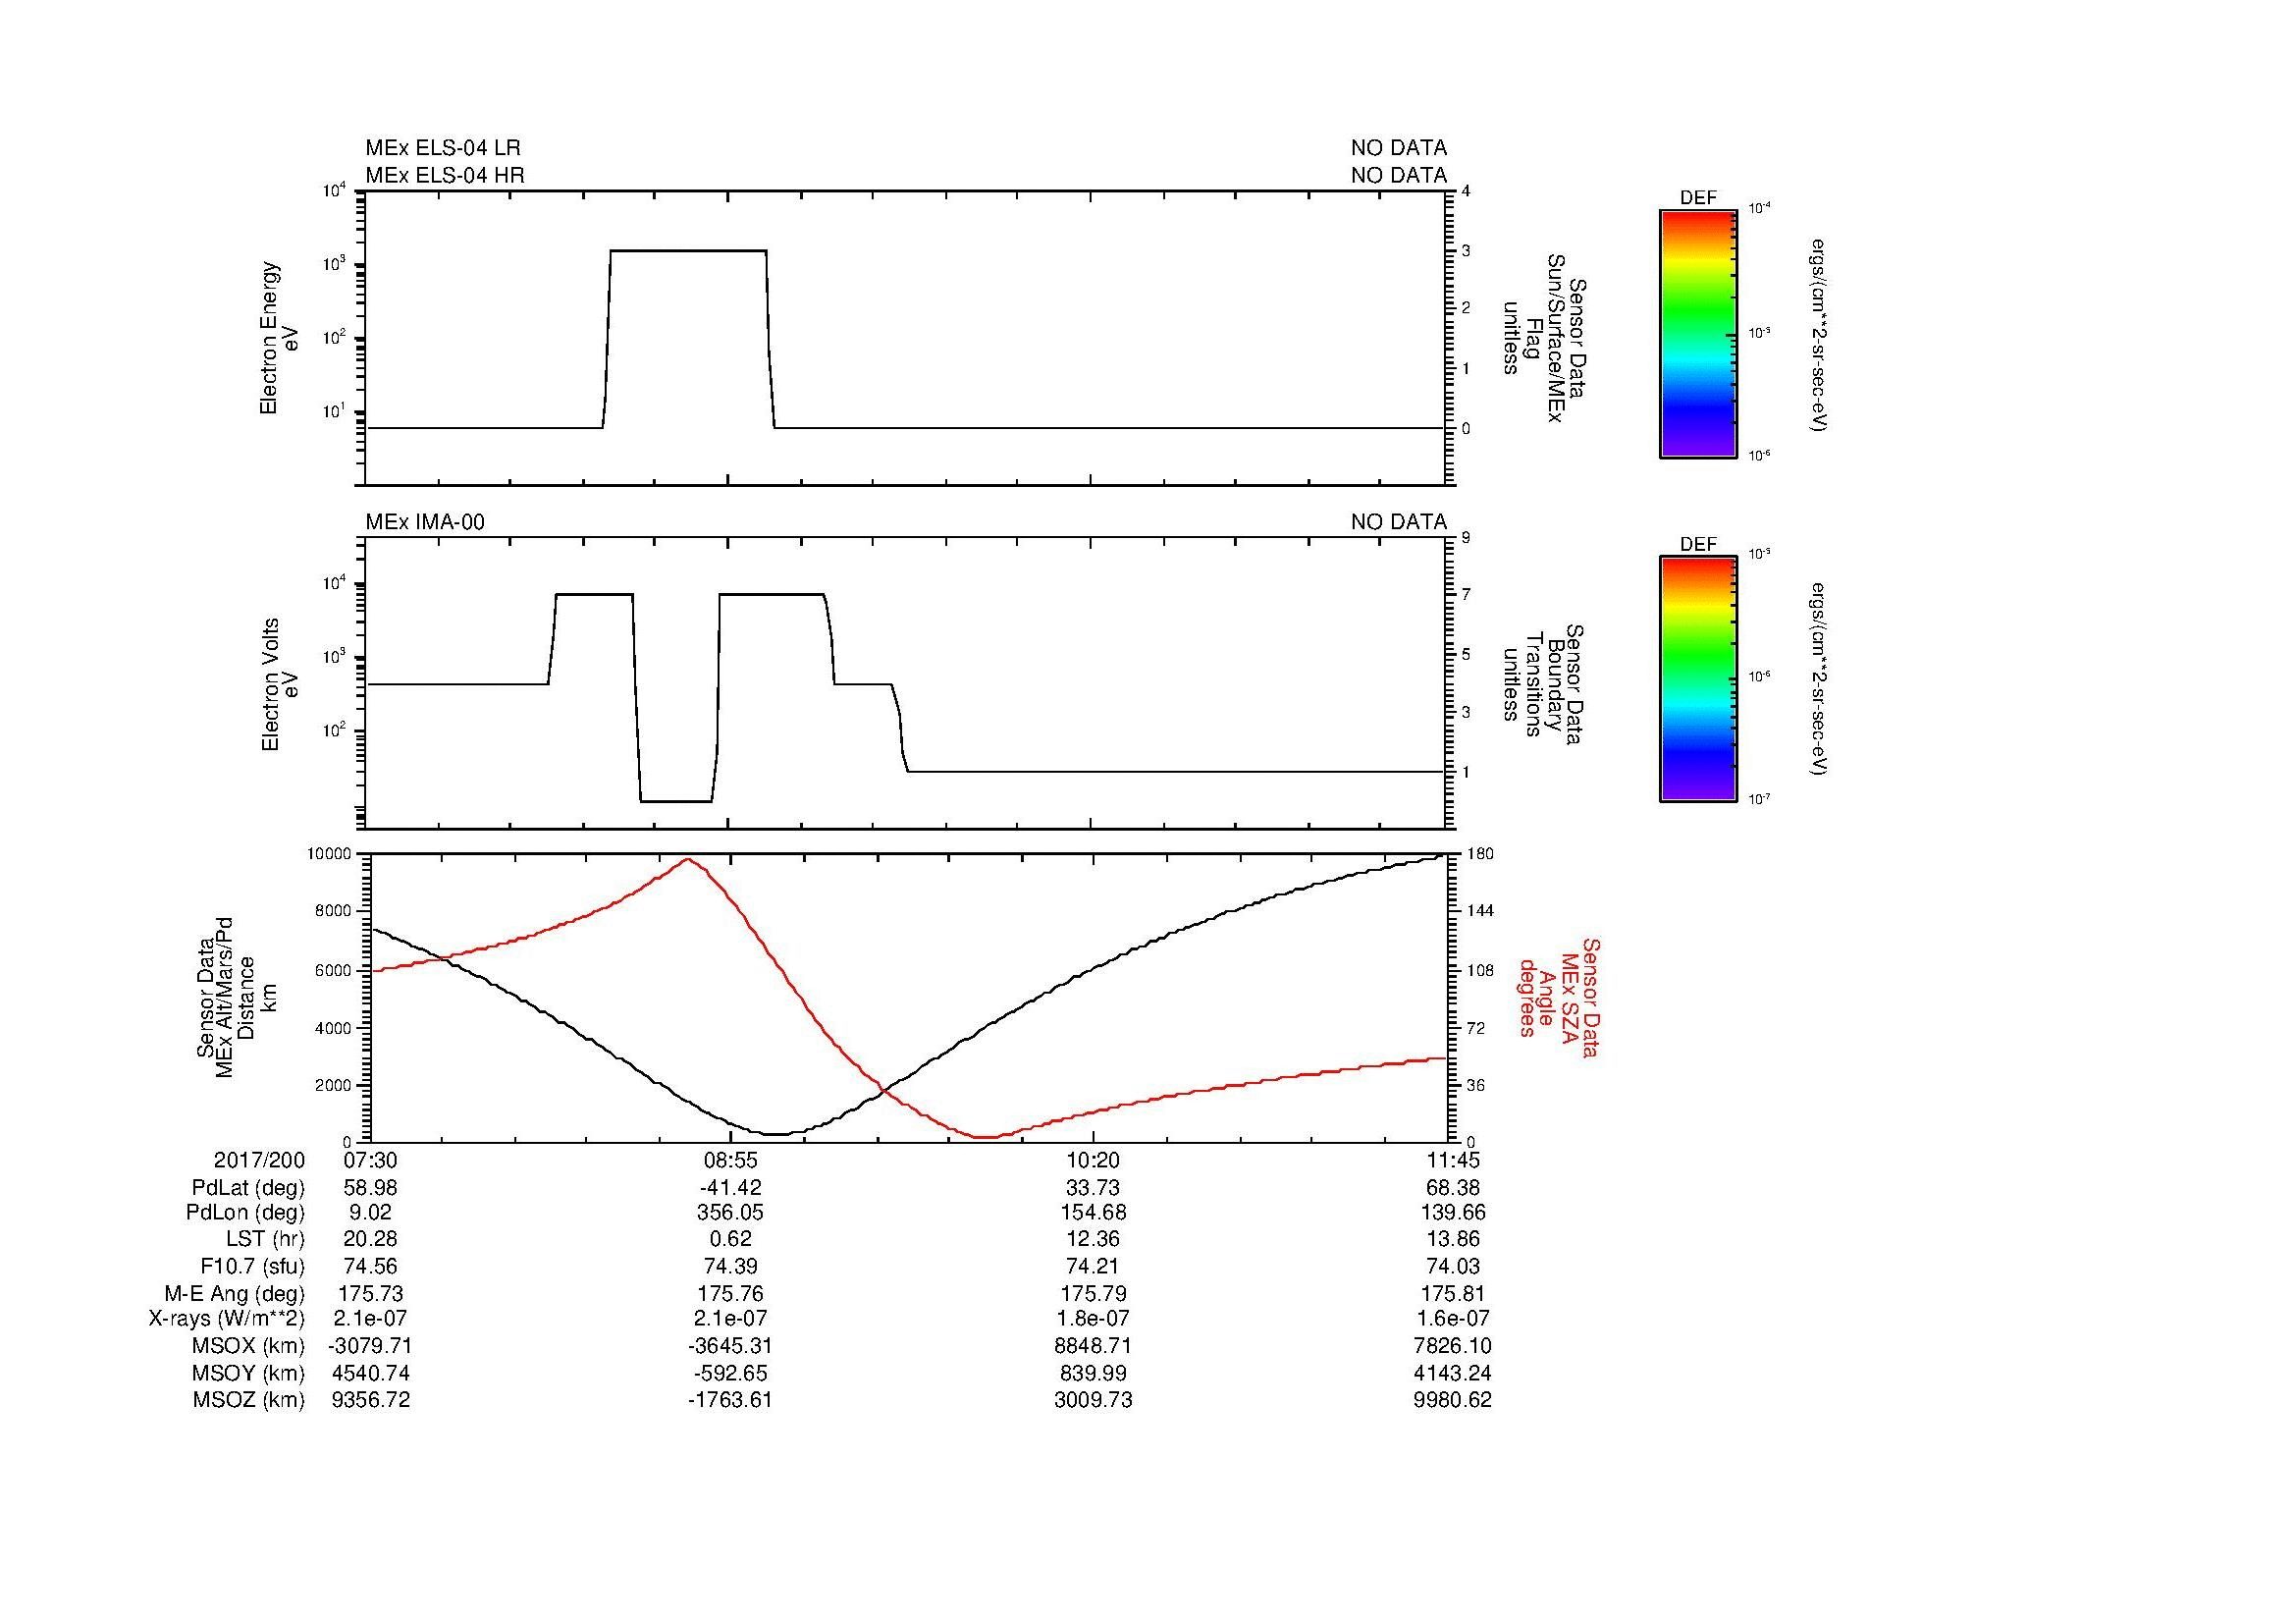Click the '2017/200' date label
This screenshot has width=2296, height=1623.
(x=259, y=1160)
